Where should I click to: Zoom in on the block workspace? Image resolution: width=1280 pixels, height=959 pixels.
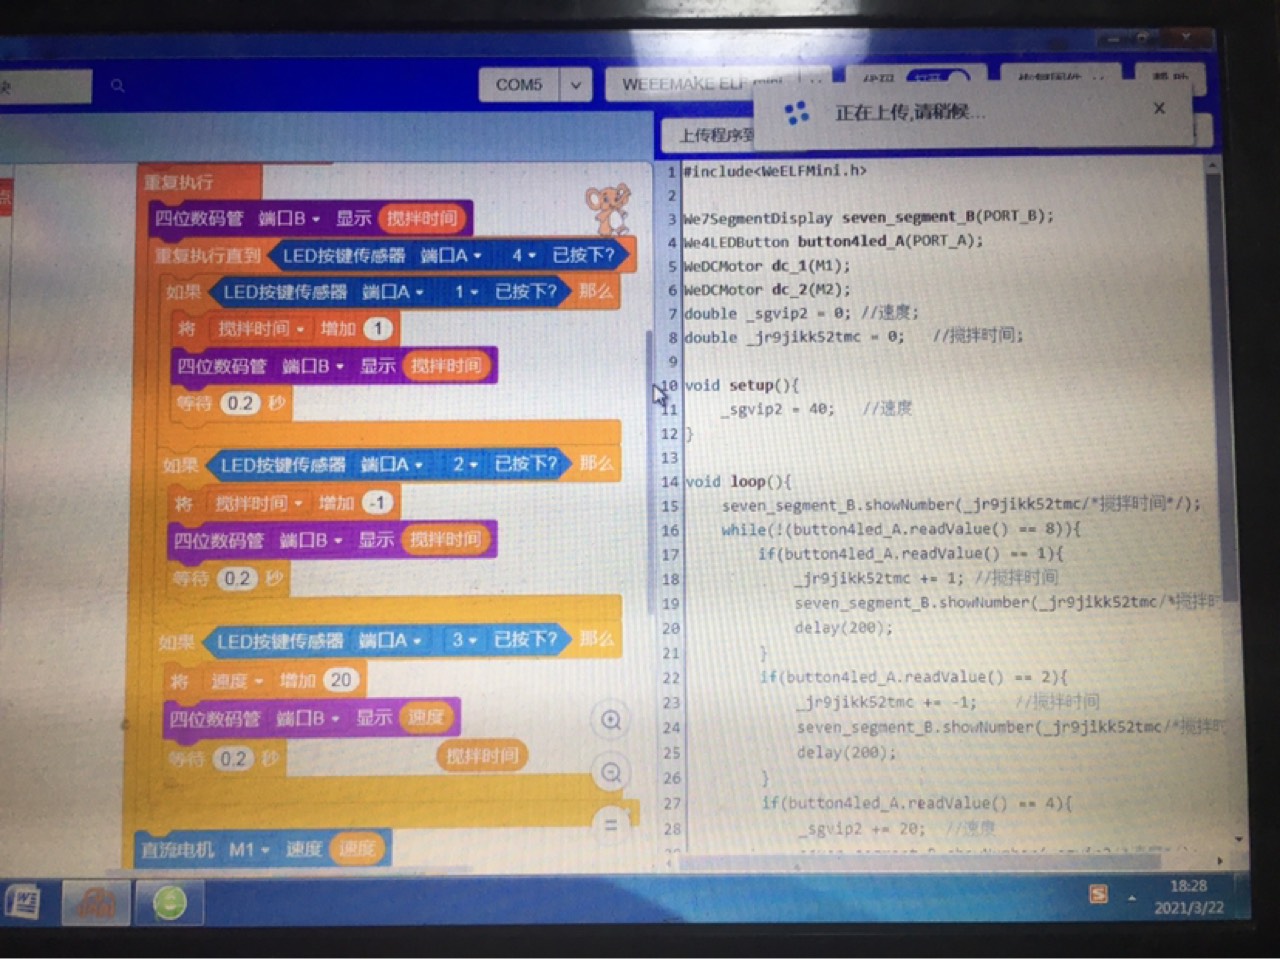pyautogui.click(x=611, y=720)
